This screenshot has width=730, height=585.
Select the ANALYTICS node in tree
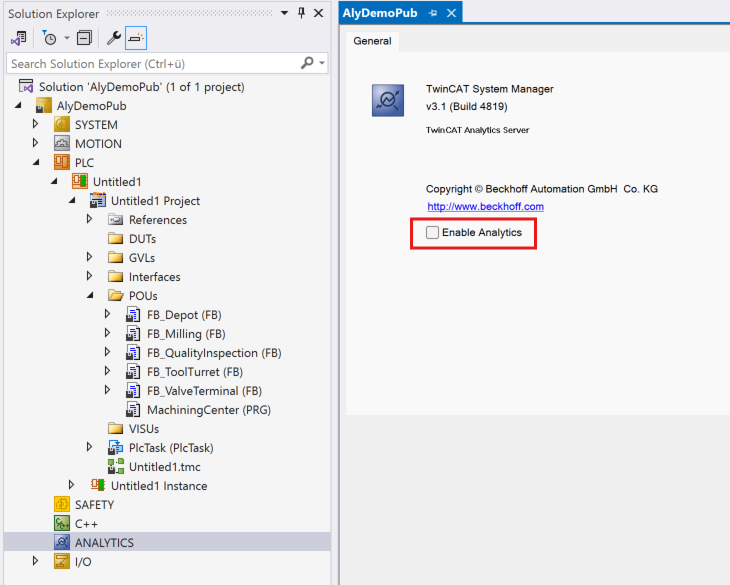104,542
